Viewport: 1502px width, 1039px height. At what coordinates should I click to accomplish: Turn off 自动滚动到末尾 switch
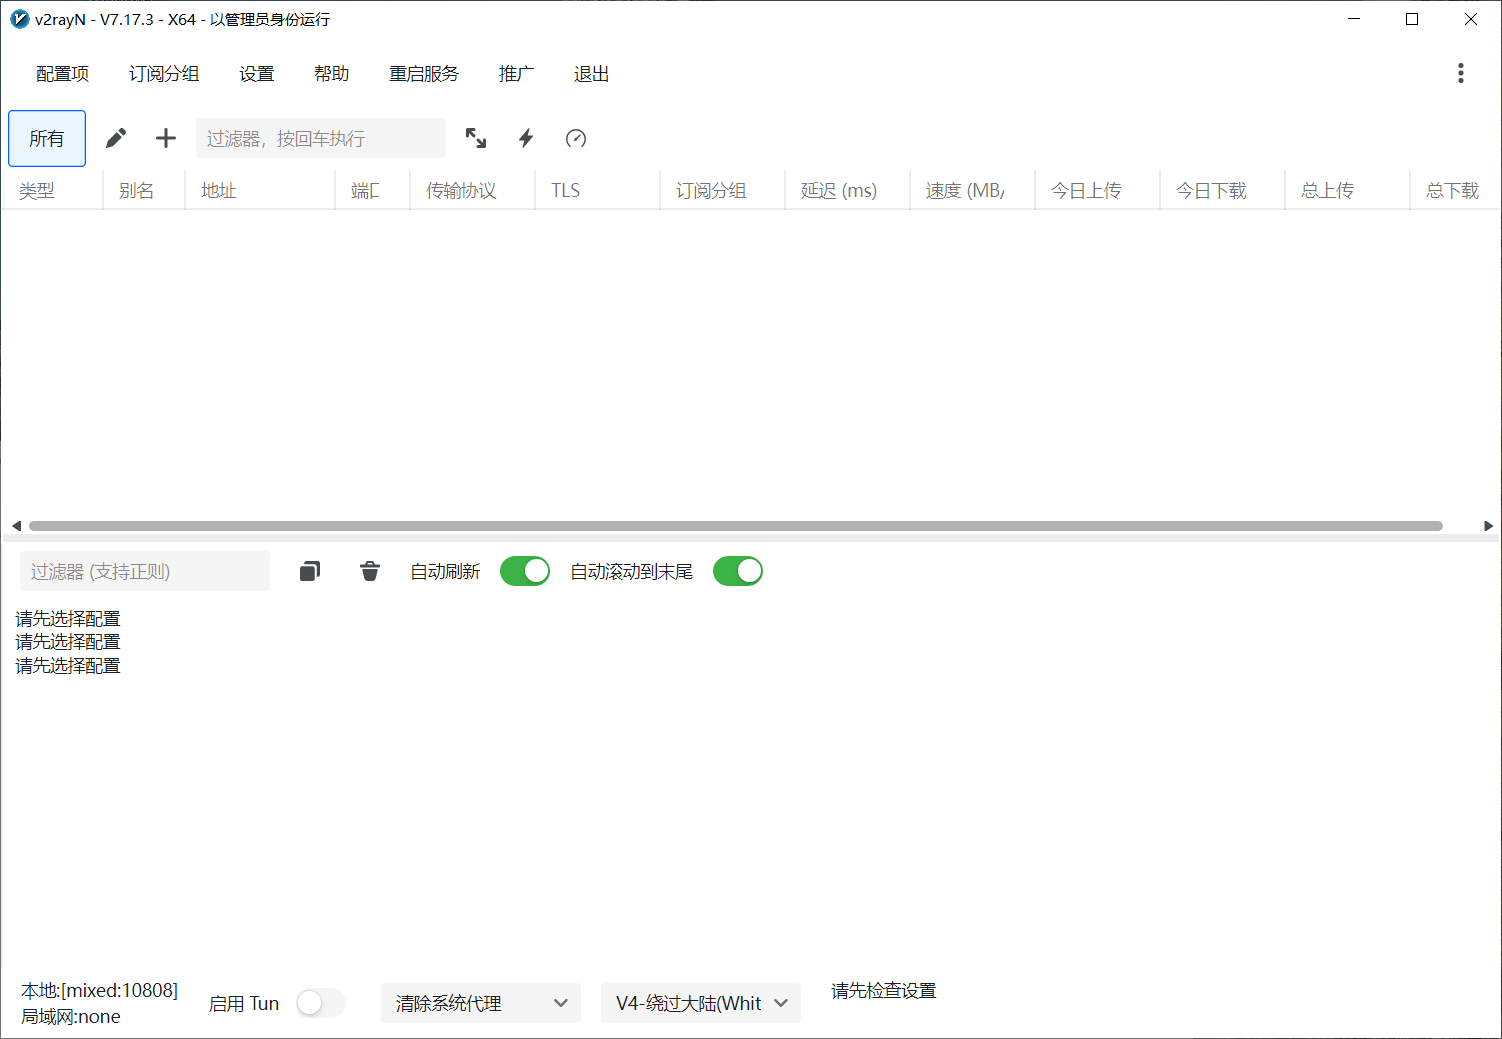pyautogui.click(x=738, y=571)
